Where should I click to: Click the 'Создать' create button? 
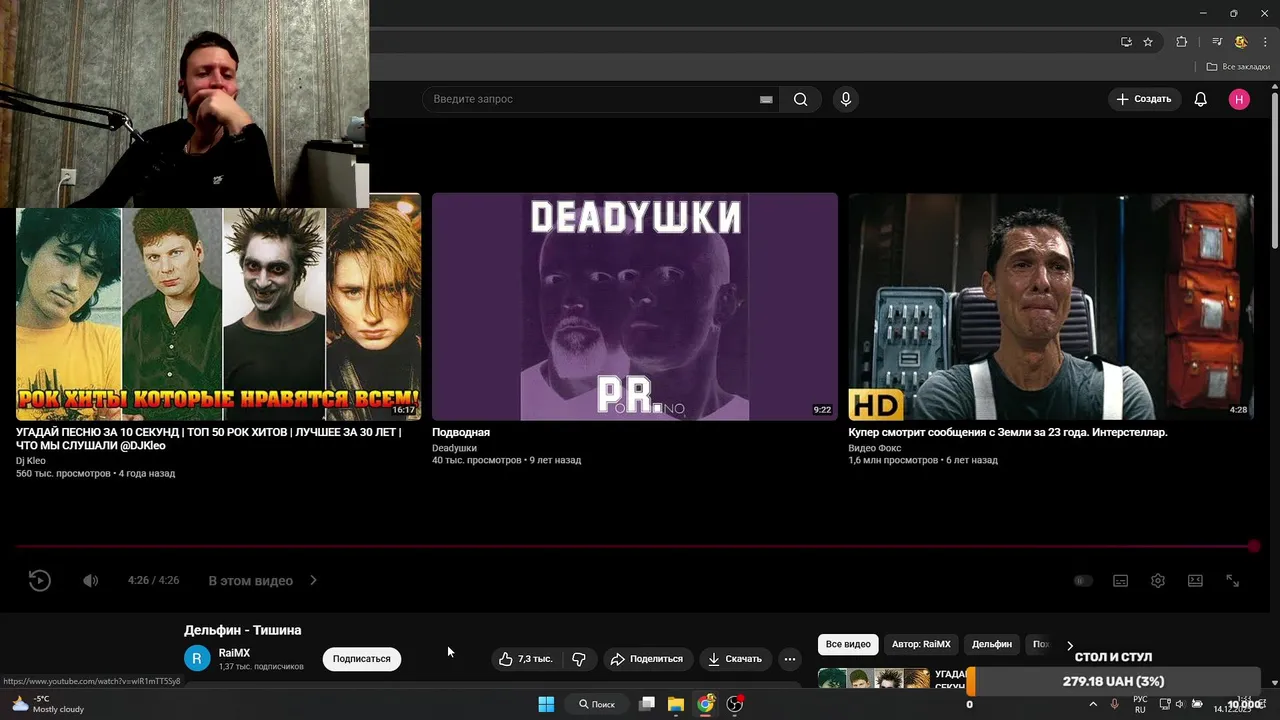coord(1144,99)
